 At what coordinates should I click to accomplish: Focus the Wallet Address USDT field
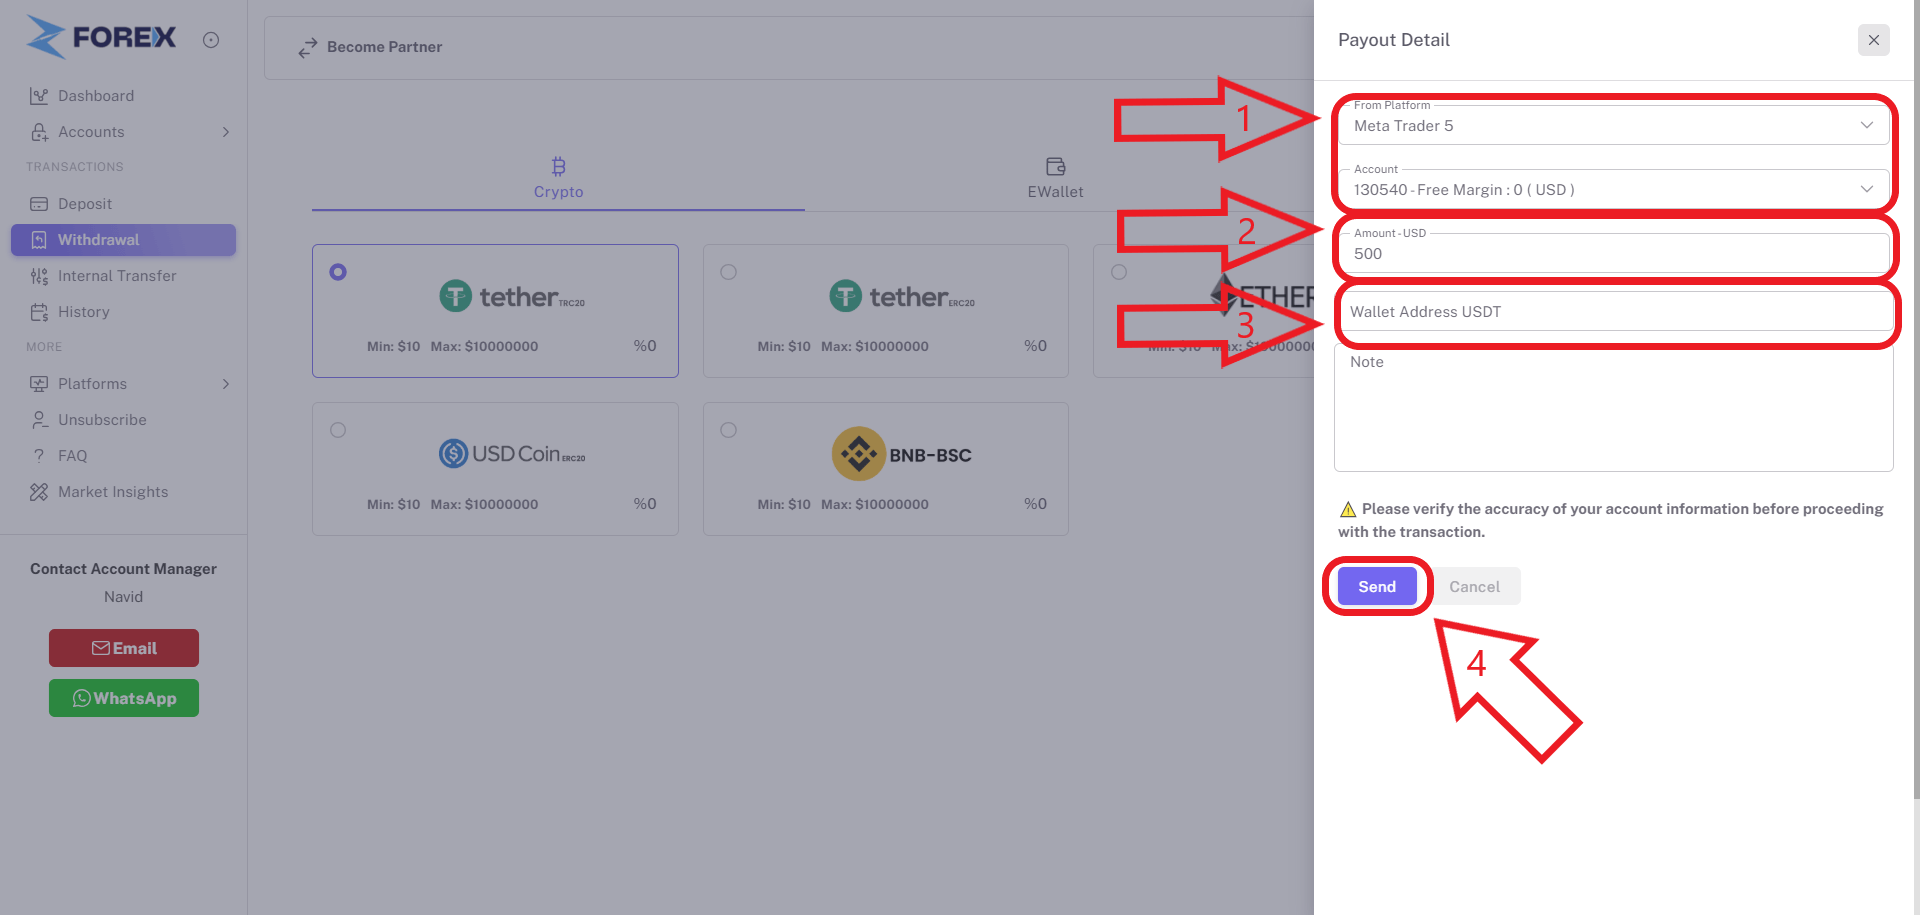click(1612, 311)
